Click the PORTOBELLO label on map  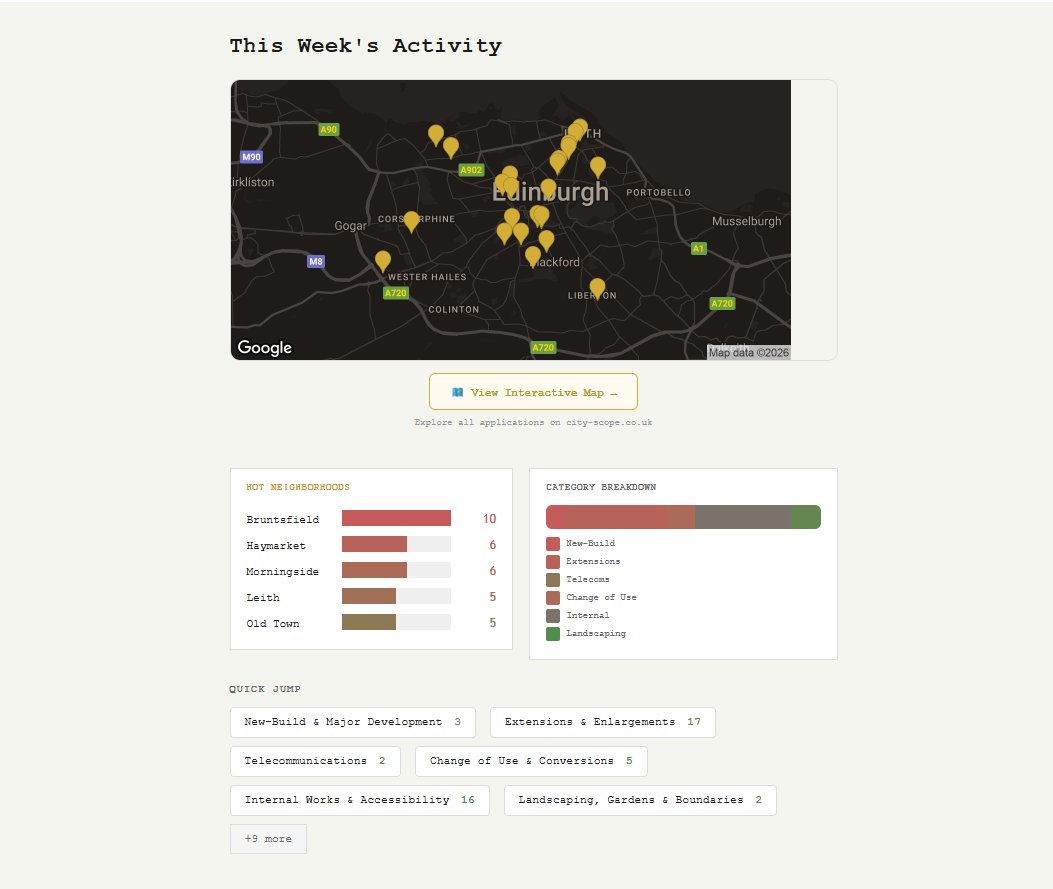coord(658,193)
